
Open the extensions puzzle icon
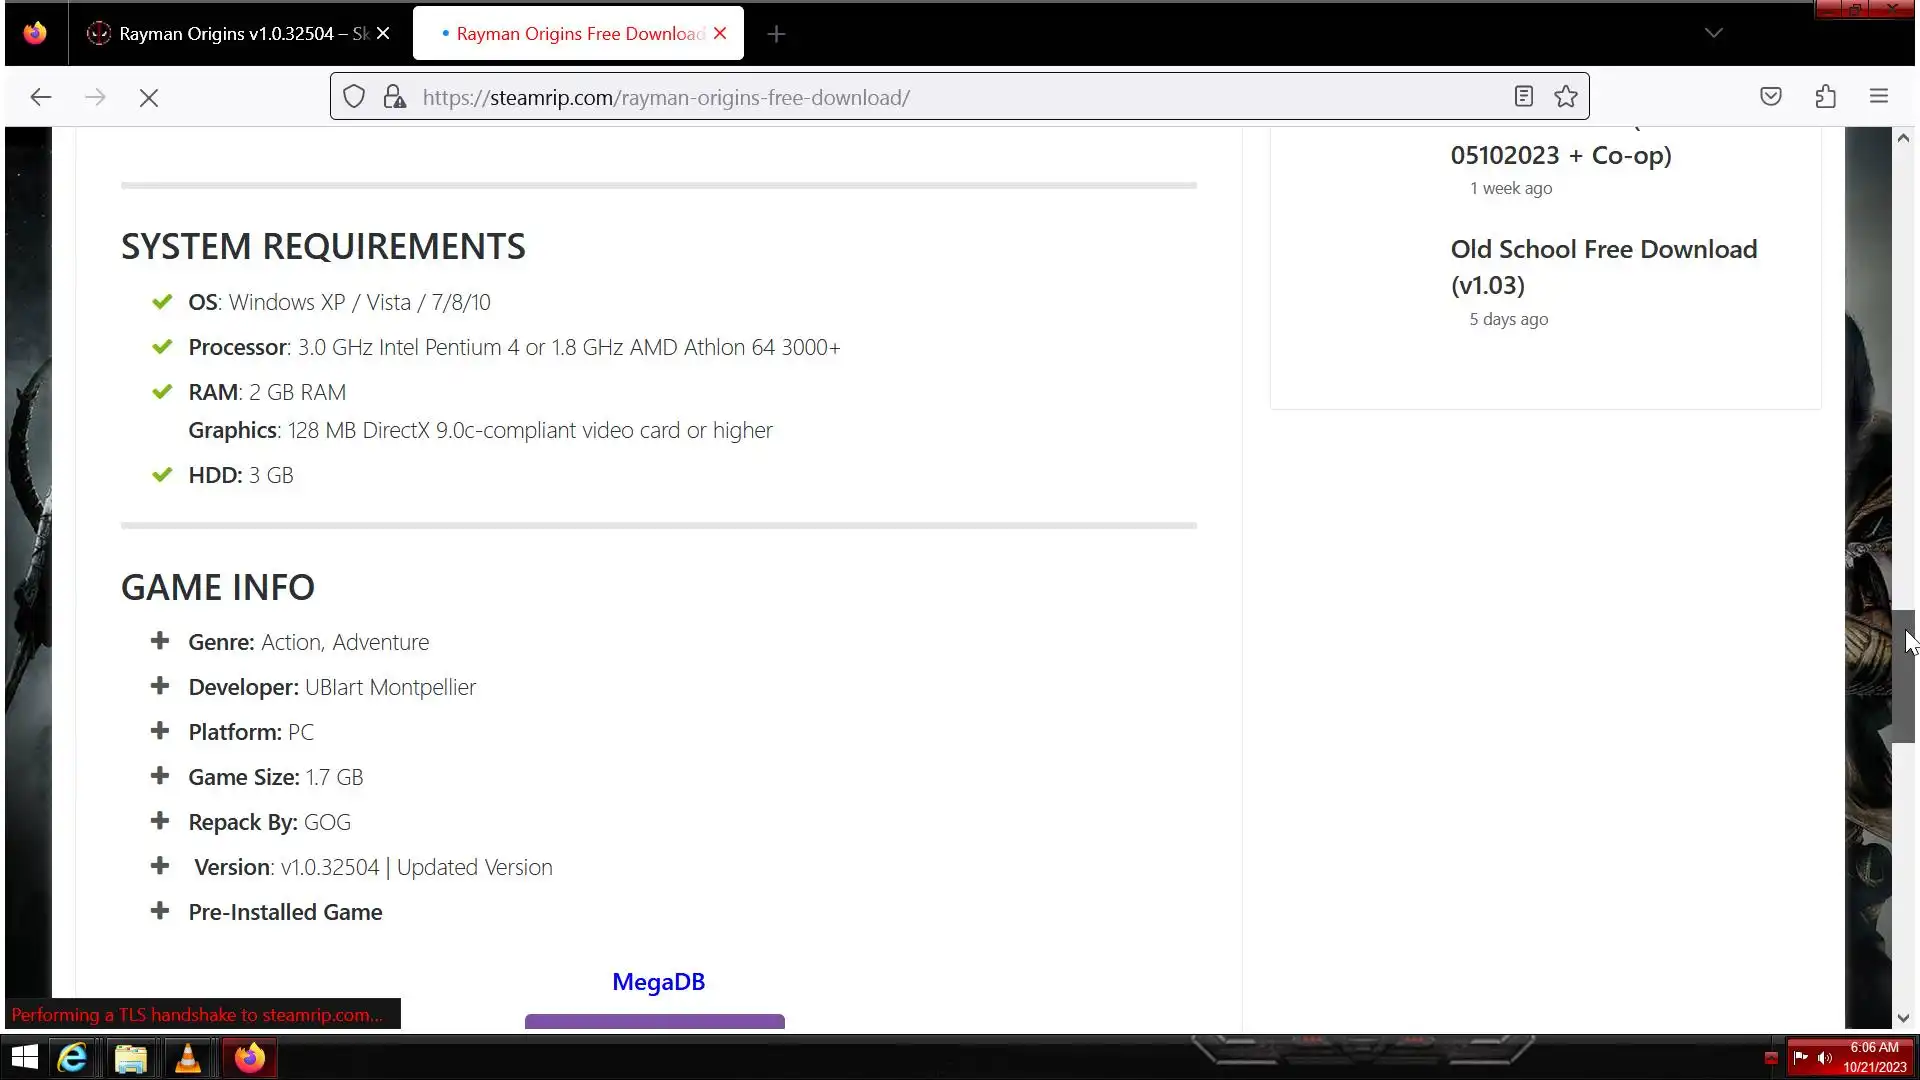(x=1825, y=97)
